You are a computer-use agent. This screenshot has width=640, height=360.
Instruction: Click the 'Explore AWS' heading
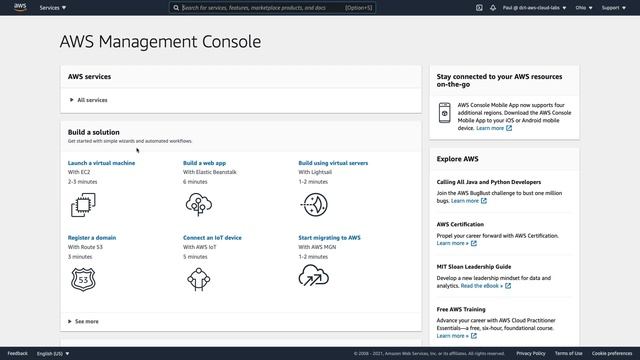457,159
